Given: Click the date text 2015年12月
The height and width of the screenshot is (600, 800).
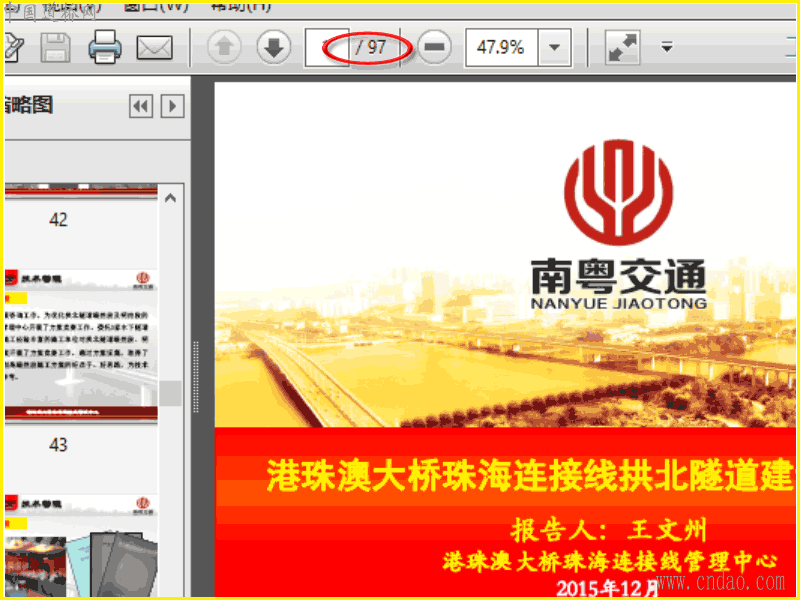Looking at the screenshot, I should 607,588.
